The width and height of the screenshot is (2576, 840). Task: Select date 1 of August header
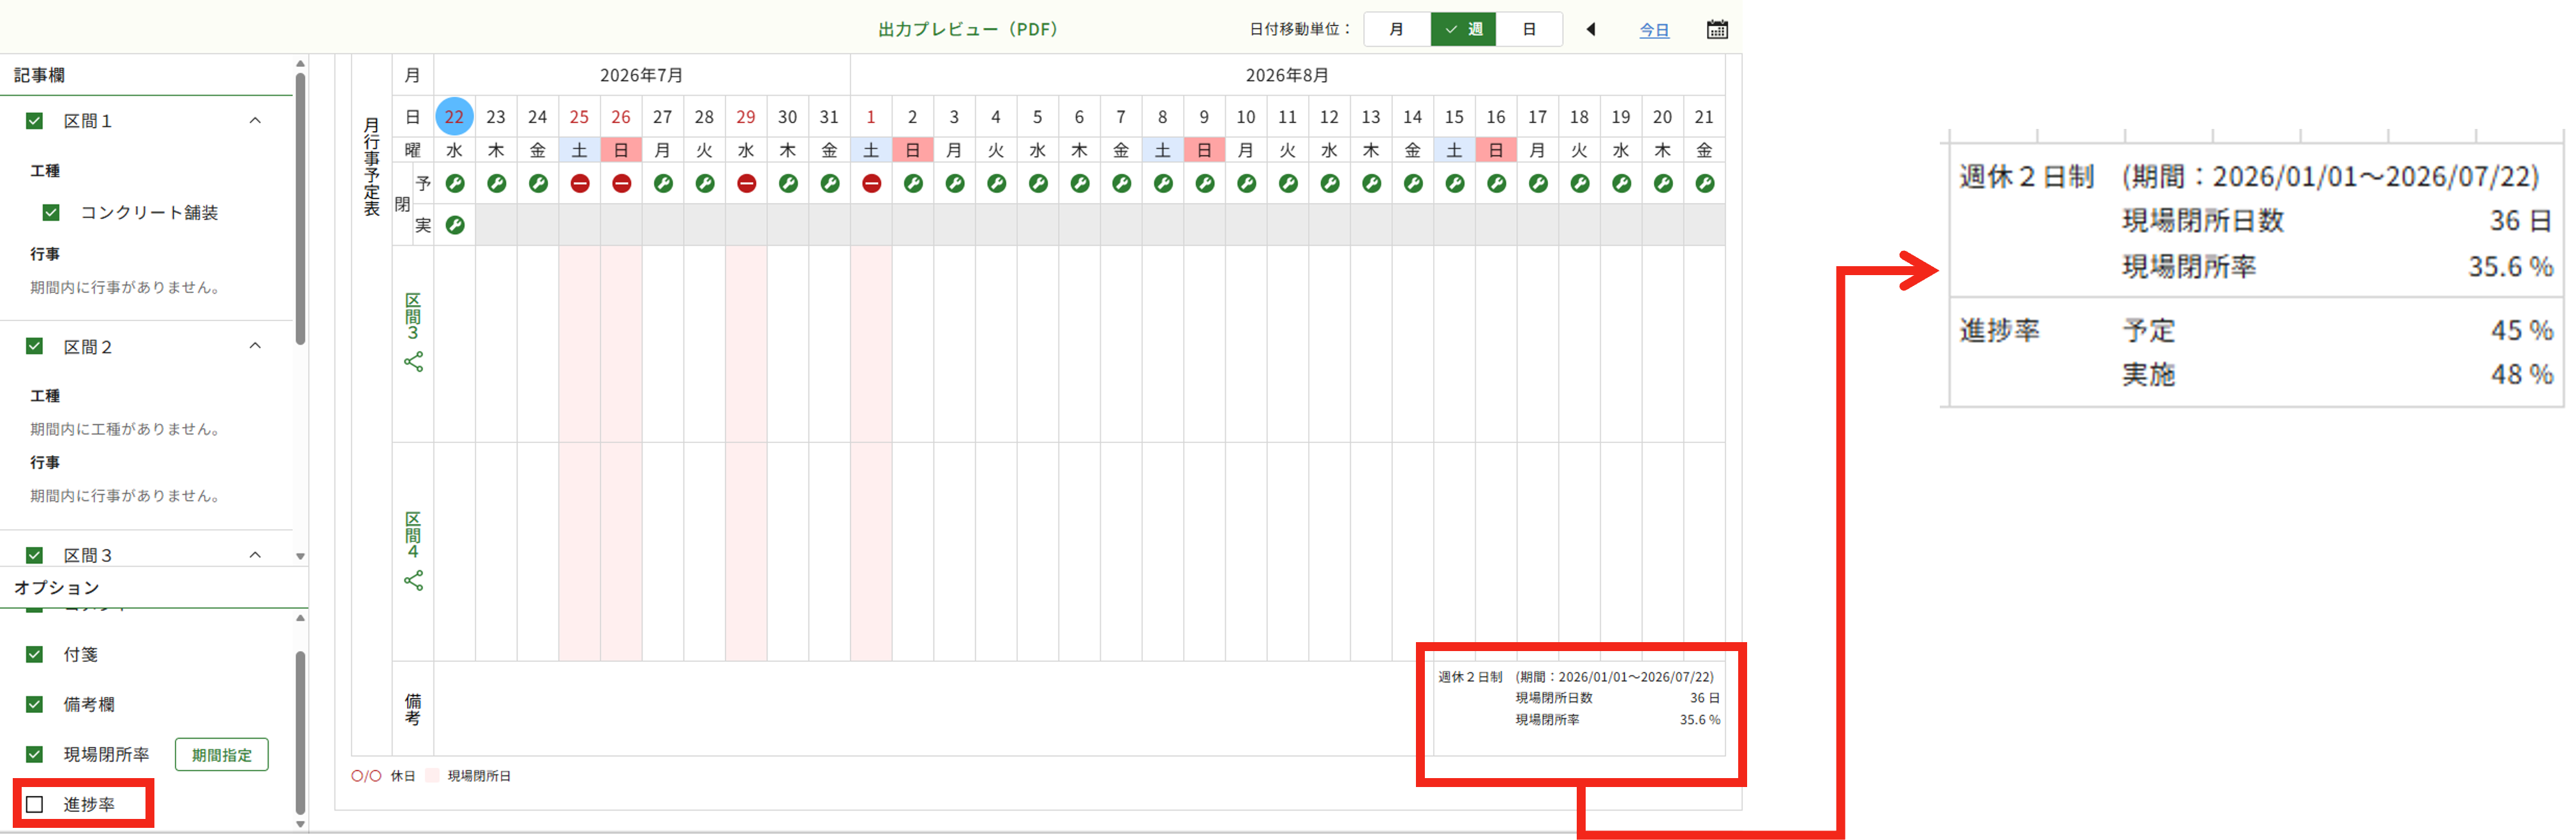pyautogui.click(x=871, y=117)
